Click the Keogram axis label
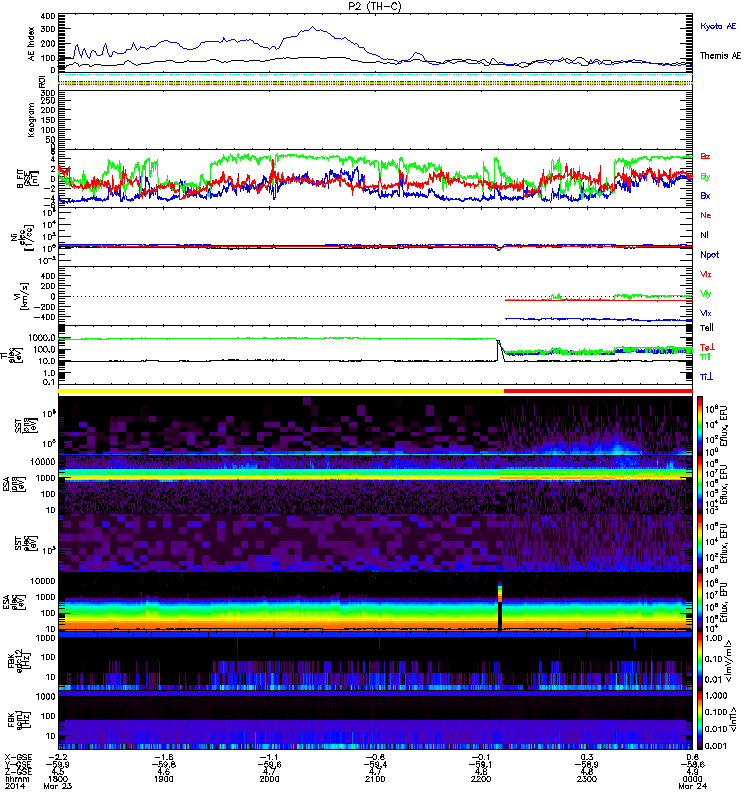The width and height of the screenshot is (750, 800). tap(32, 119)
